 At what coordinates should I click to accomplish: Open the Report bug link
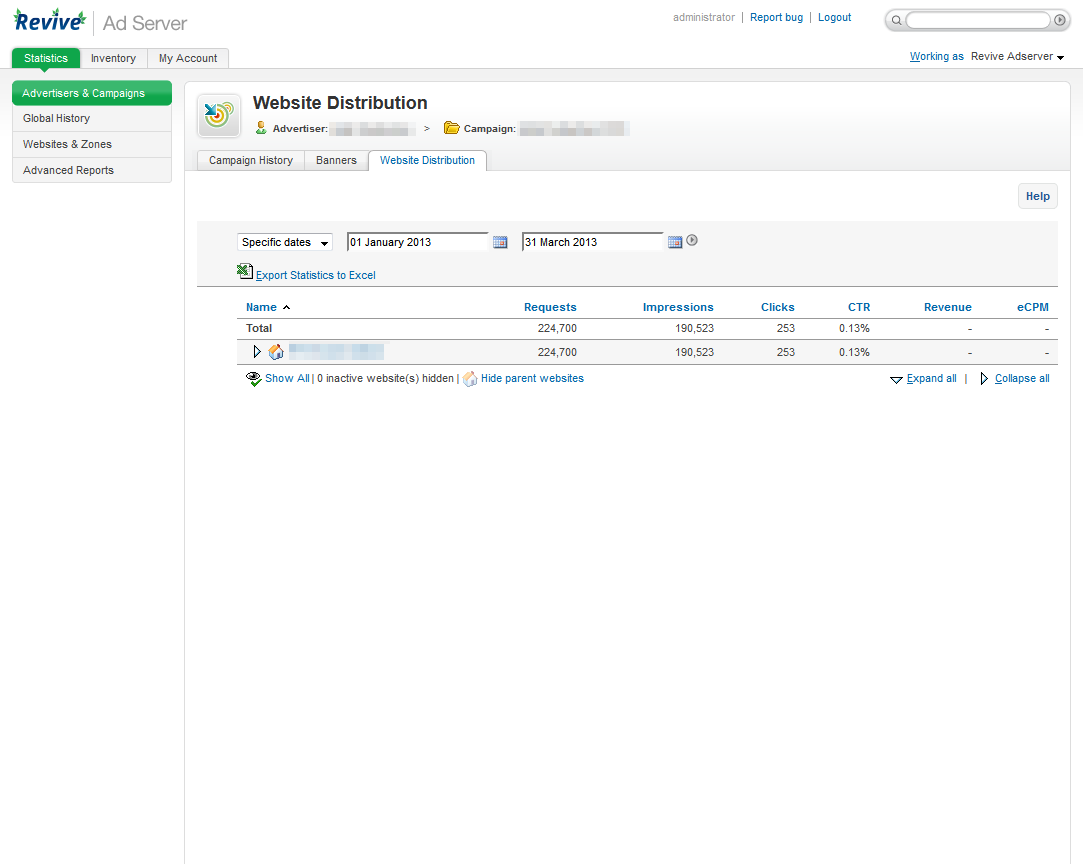776,17
